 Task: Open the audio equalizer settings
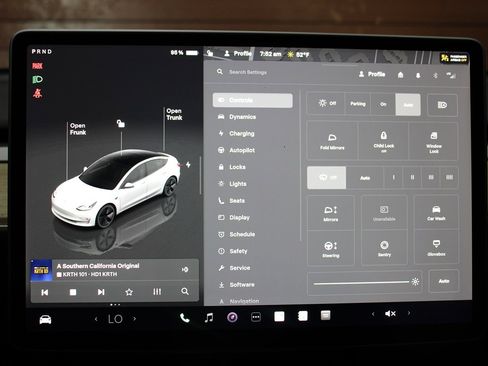tap(157, 292)
